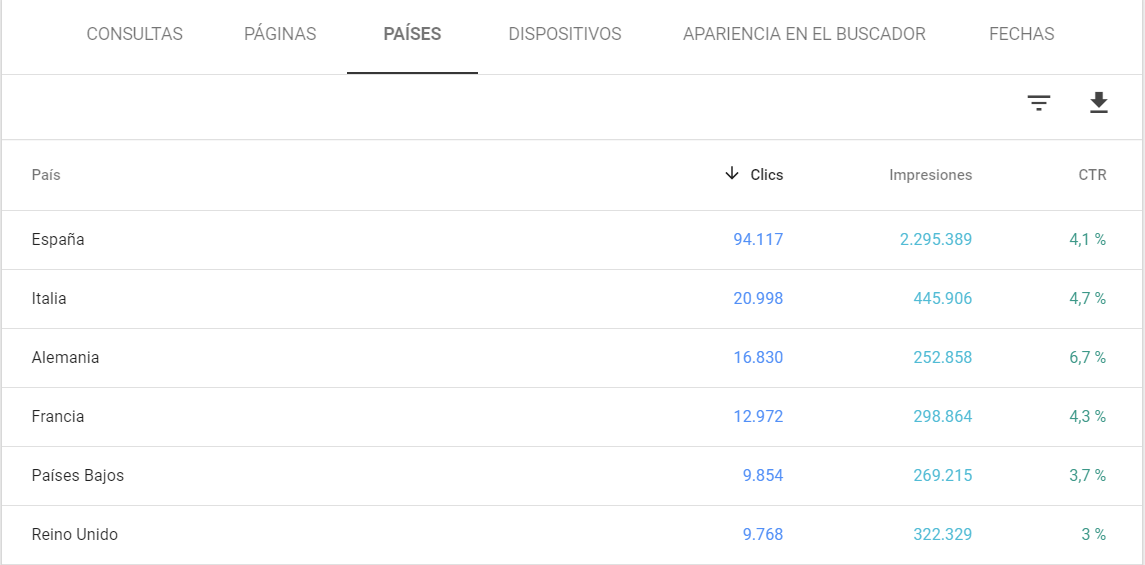Image resolution: width=1145 pixels, height=565 pixels.
Task: Sort by the CTR column header
Action: [1092, 175]
